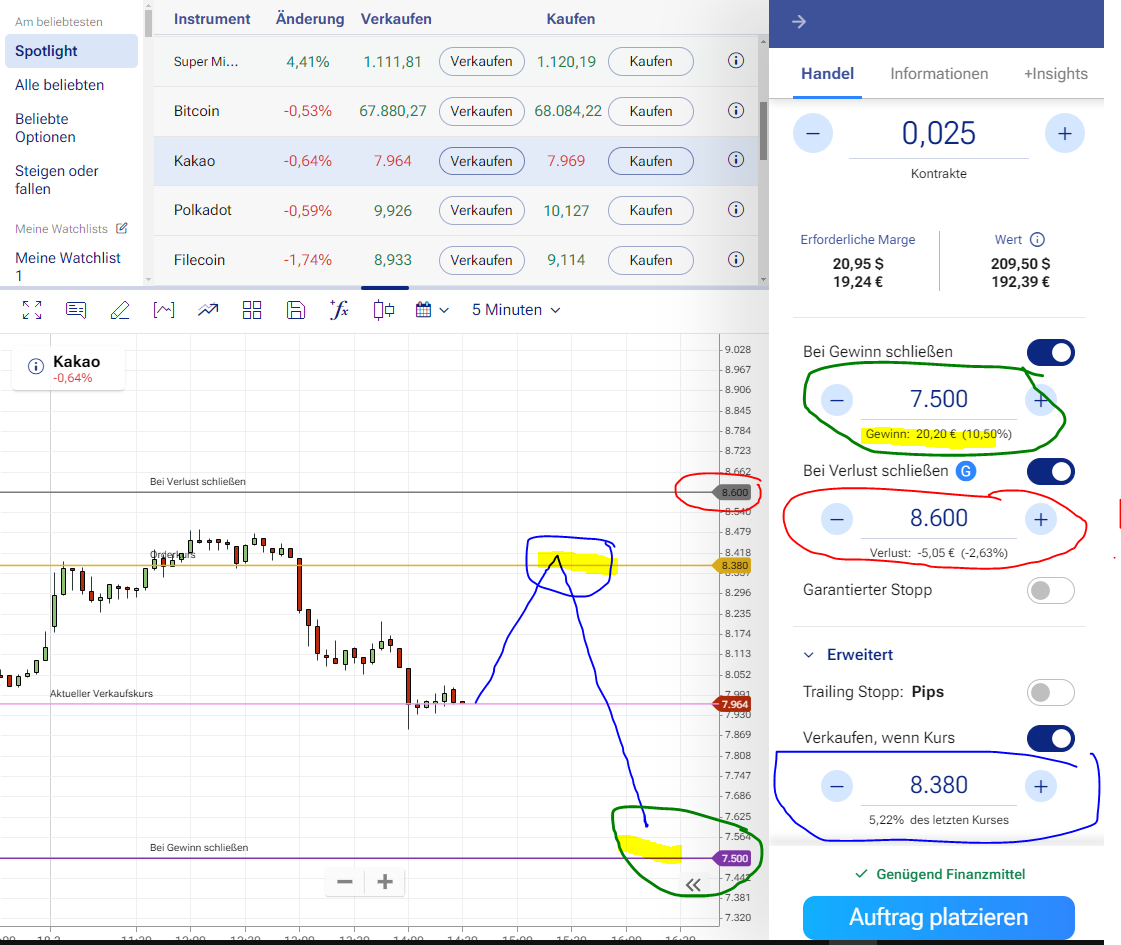
Task: Select the pencil drawing tool
Action: click(x=120, y=310)
